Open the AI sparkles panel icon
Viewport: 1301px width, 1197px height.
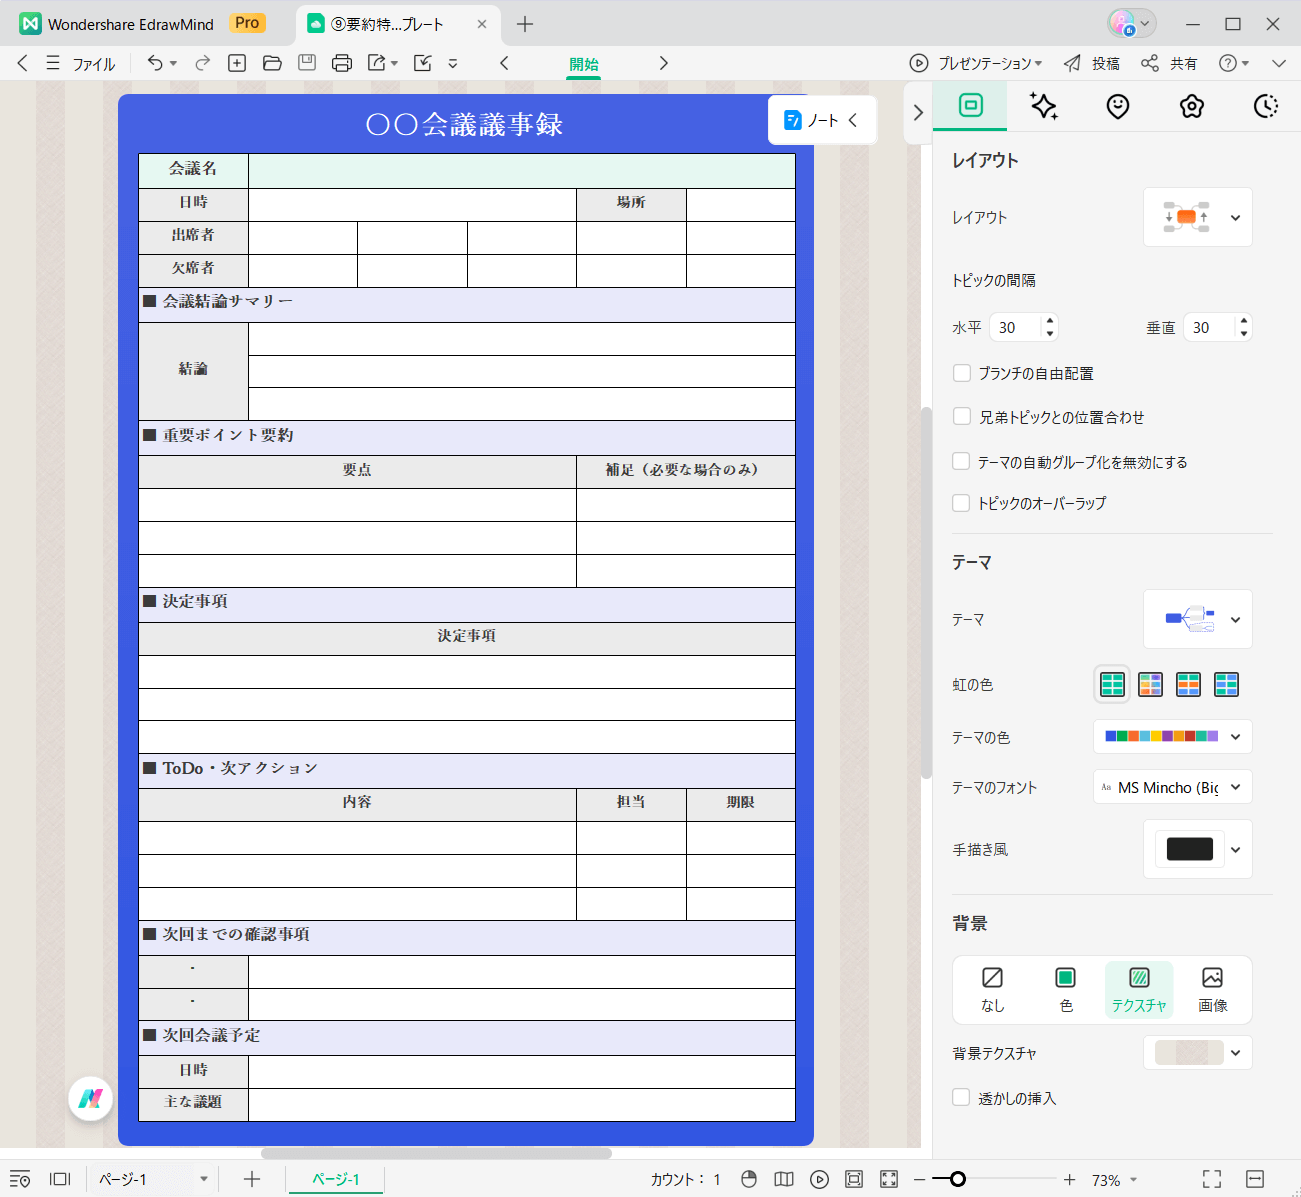[1043, 107]
